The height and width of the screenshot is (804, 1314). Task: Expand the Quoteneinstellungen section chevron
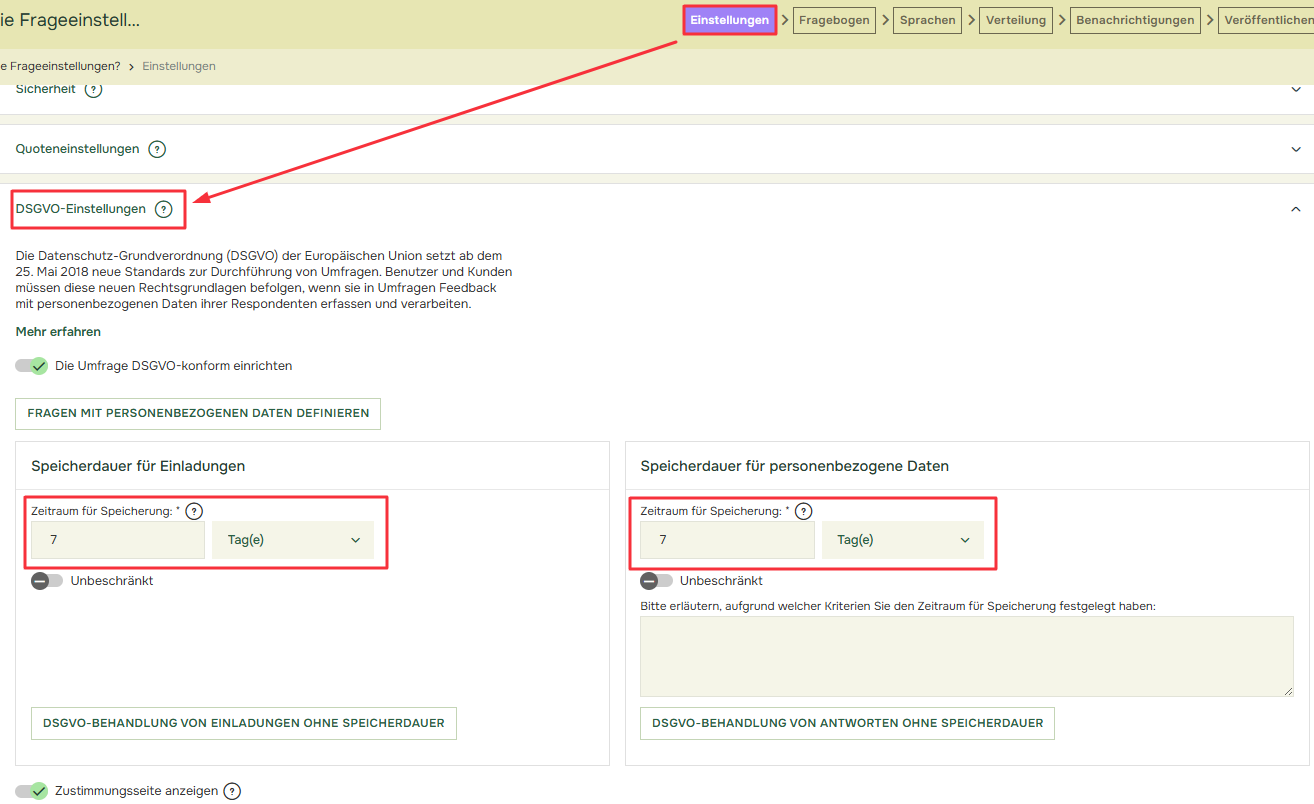1296,149
